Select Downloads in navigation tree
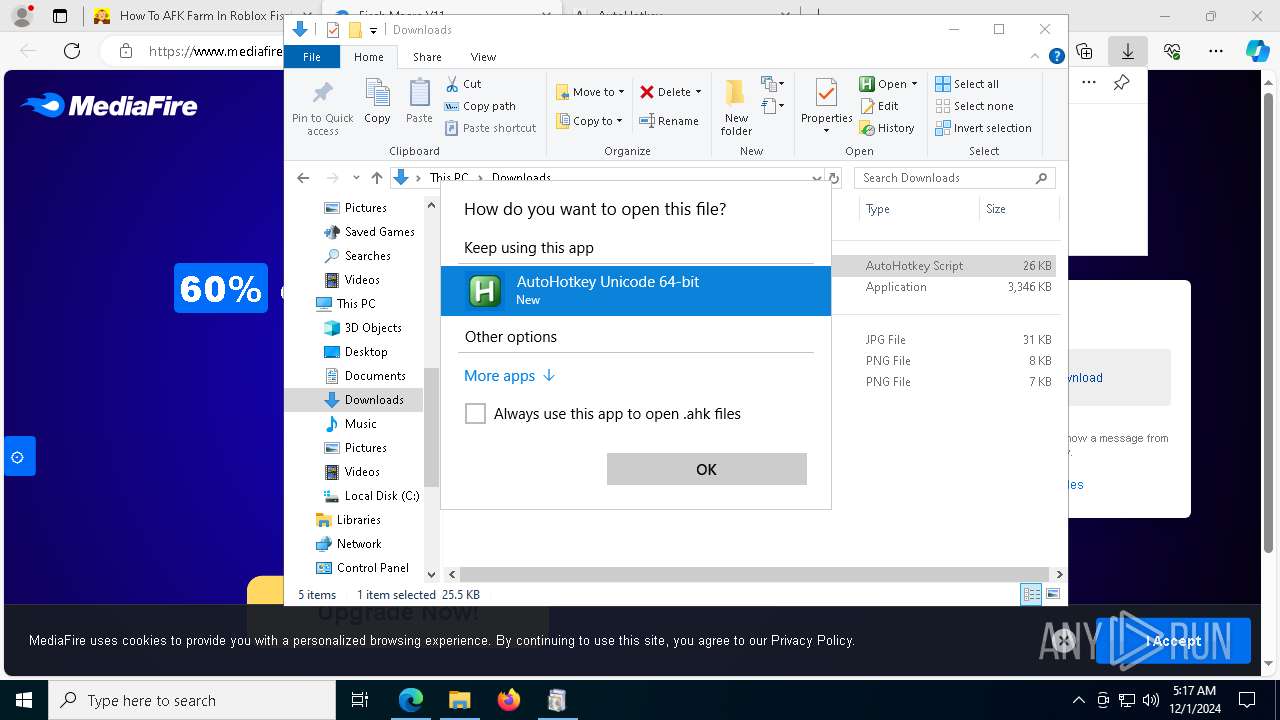 coord(364,400)
